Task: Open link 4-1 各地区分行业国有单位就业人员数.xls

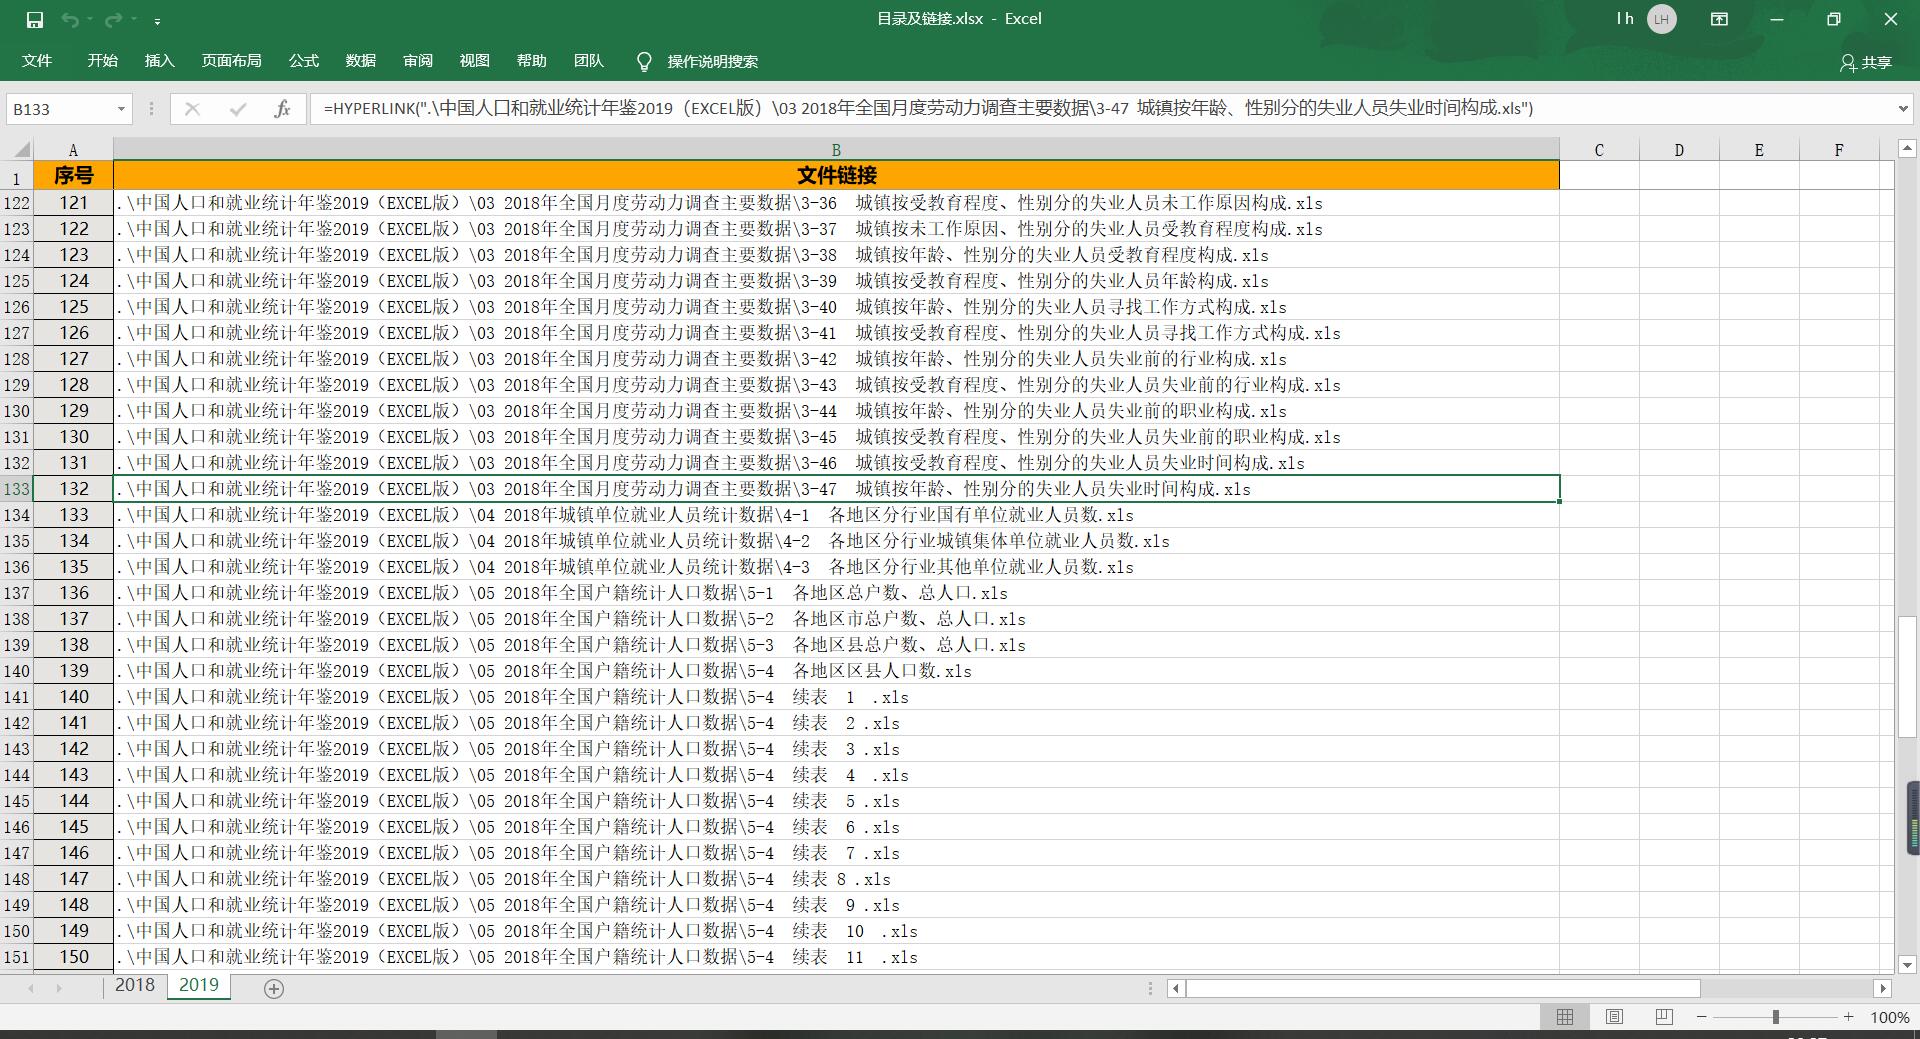Action: click(625, 515)
